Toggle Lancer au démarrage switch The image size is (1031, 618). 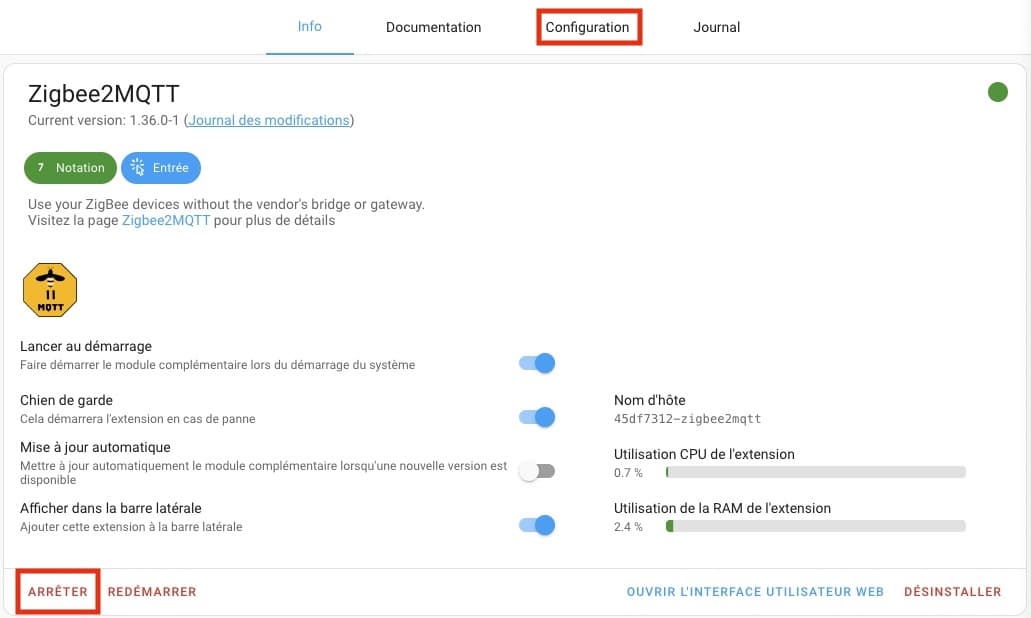pyautogui.click(x=537, y=363)
